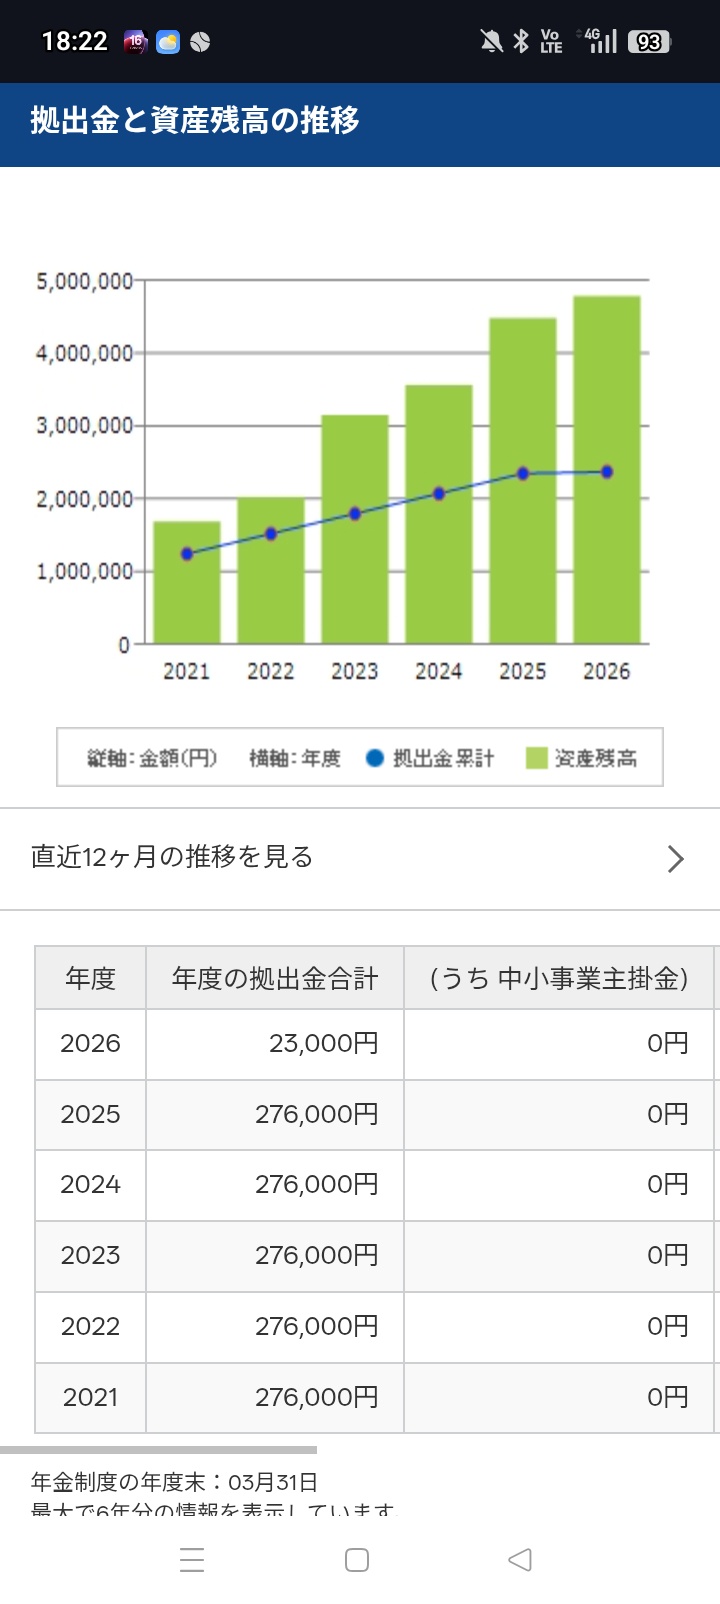Tap the Bluetooth status icon
This screenshot has width=720, height=1604.
[520, 41]
